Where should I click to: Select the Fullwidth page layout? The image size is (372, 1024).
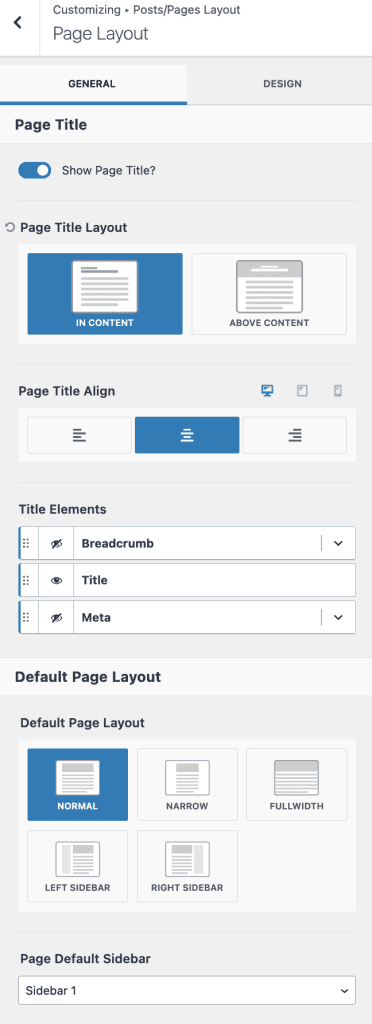pos(296,784)
